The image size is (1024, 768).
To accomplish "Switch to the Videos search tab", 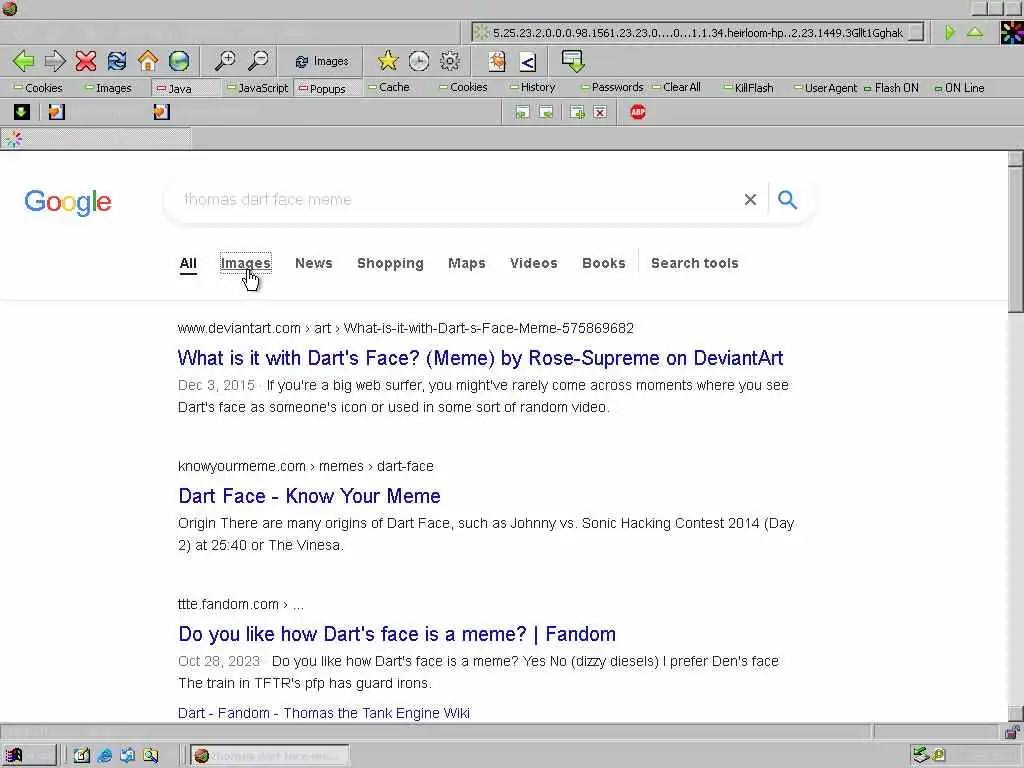I will [534, 263].
